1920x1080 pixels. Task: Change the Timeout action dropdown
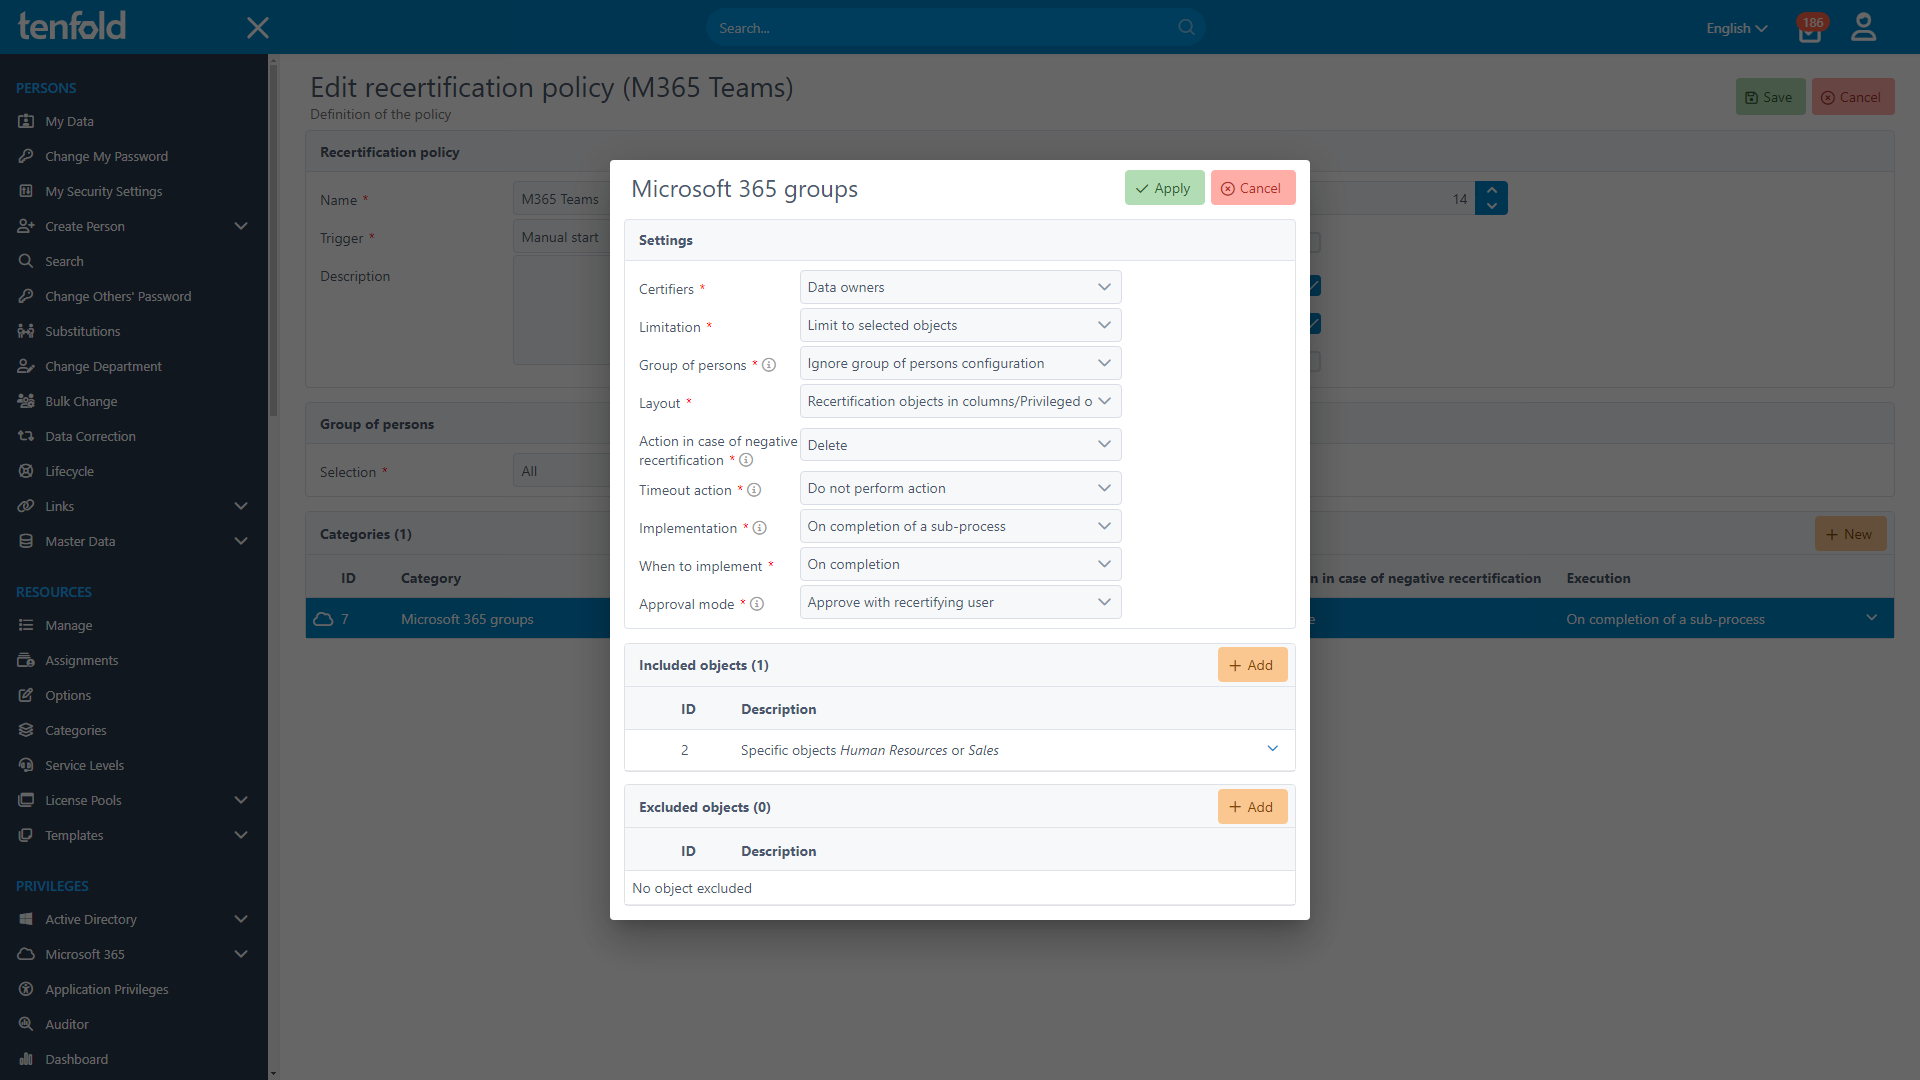[x=959, y=488]
